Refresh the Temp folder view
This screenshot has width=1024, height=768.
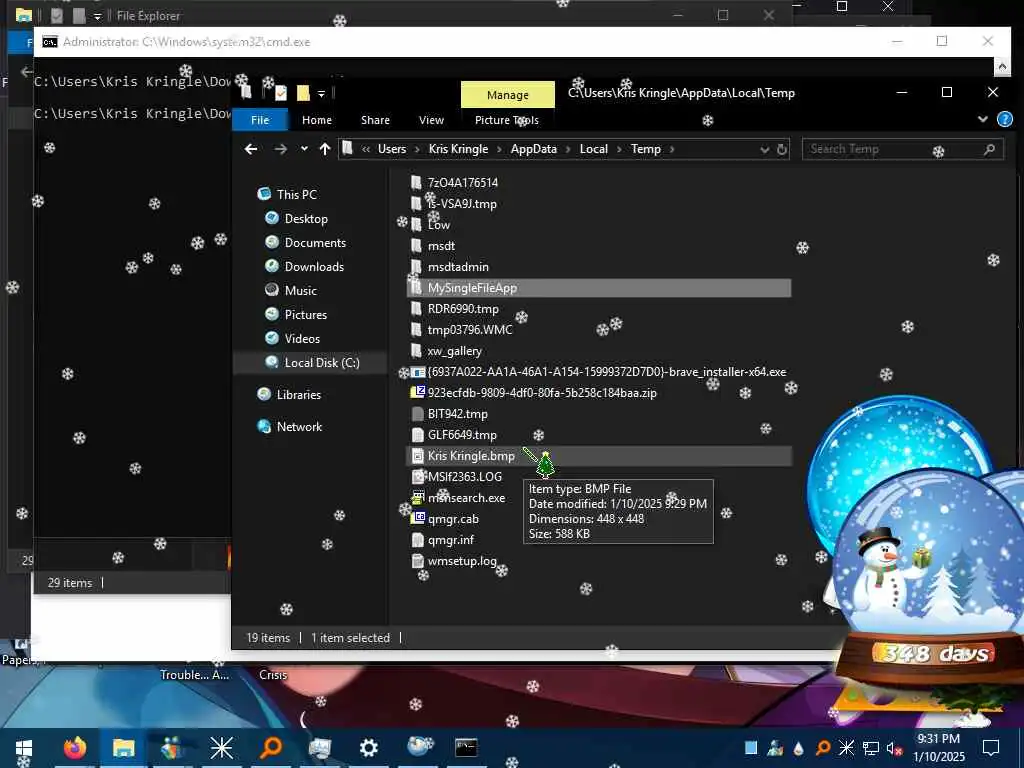(x=782, y=150)
